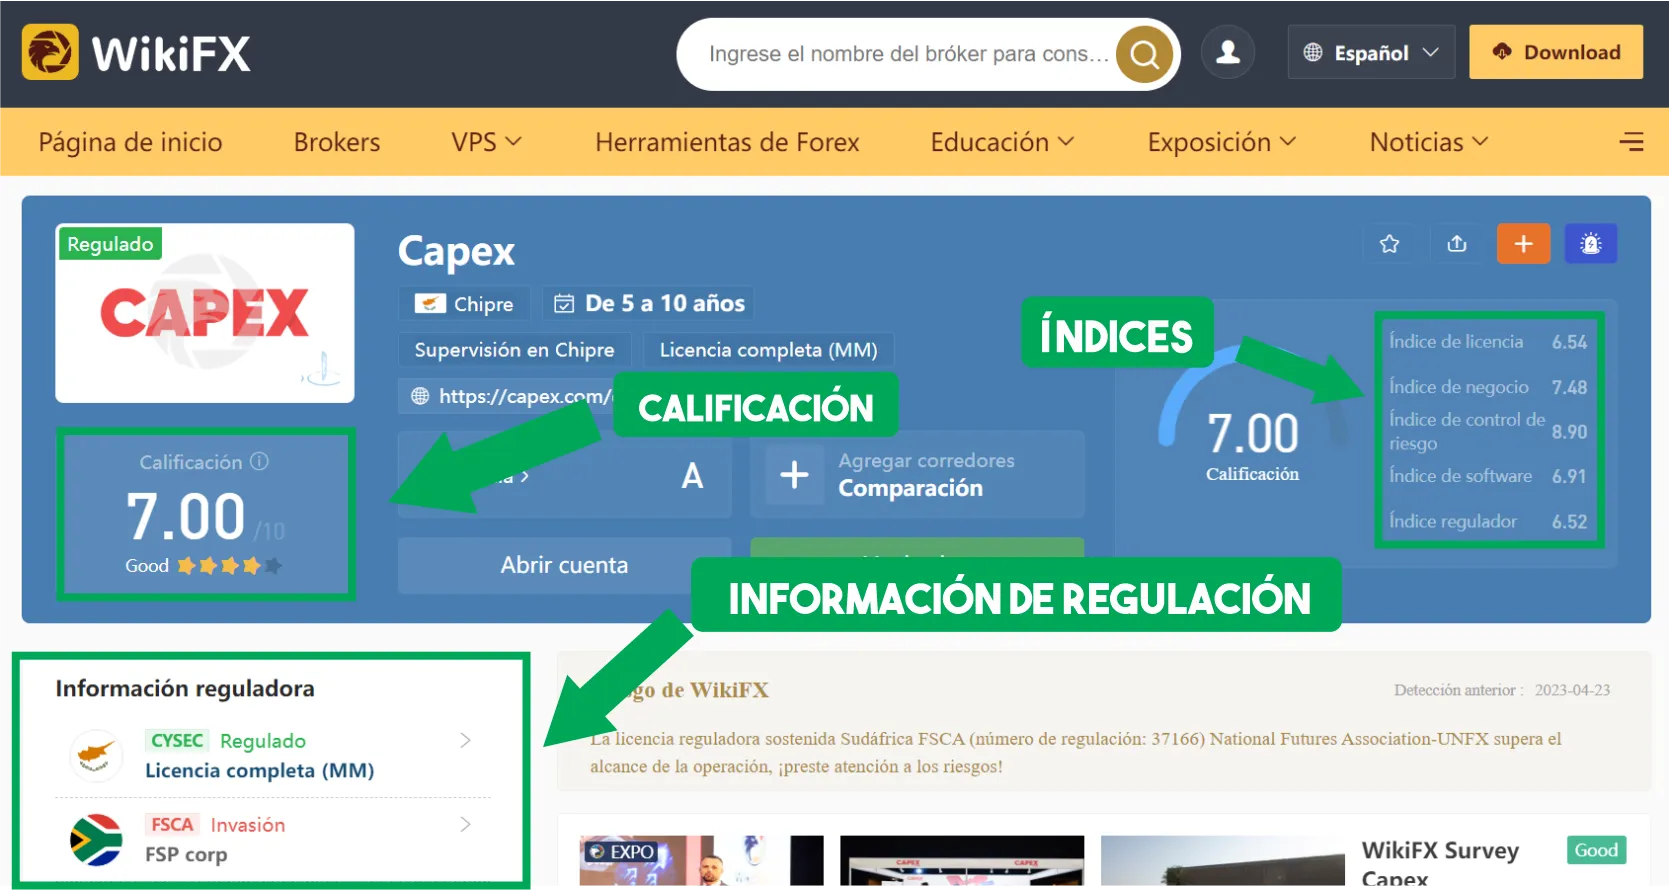Click the Capex broker logo

(x=205, y=313)
